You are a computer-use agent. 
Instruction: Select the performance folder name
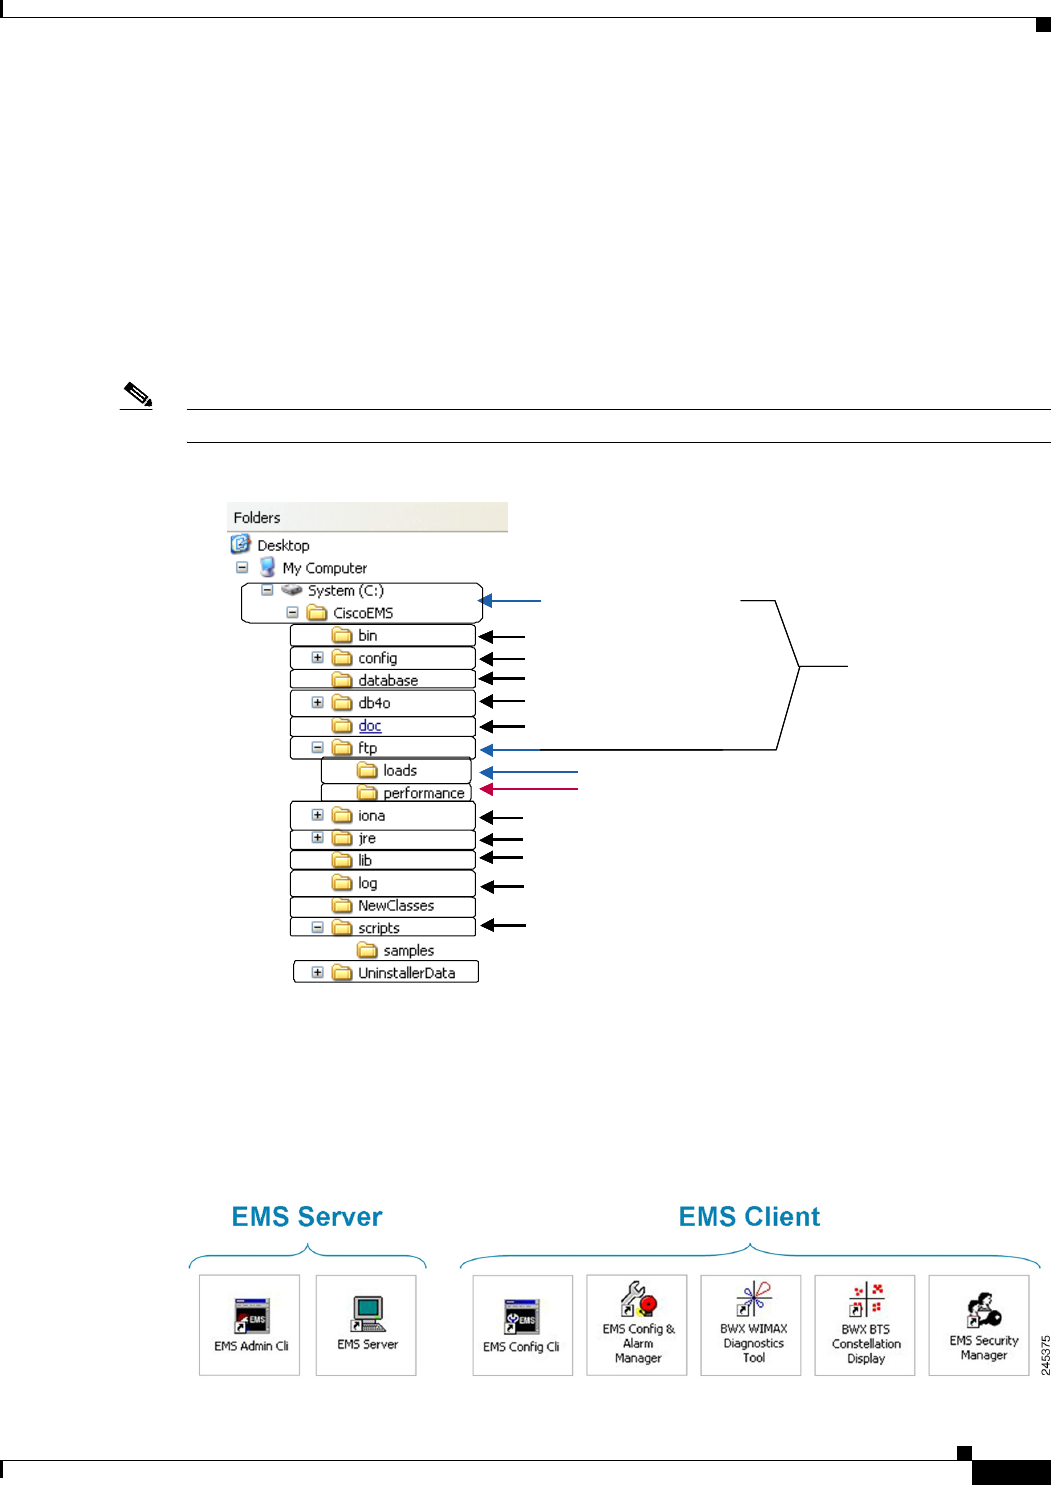pyautogui.click(x=424, y=793)
